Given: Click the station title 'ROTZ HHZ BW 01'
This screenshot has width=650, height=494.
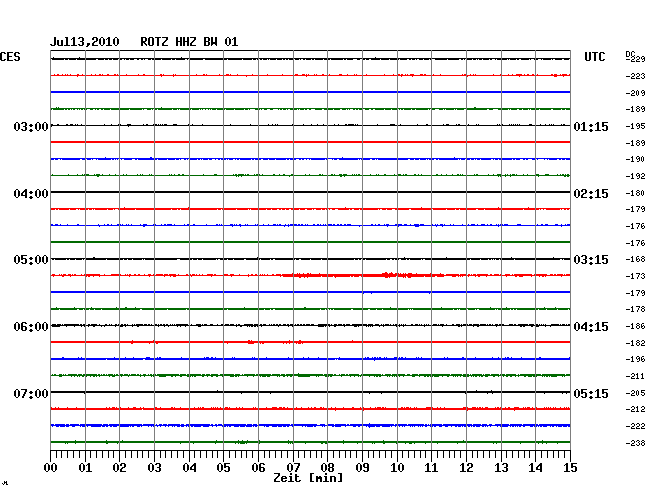Looking at the screenshot, I should click(189, 42).
